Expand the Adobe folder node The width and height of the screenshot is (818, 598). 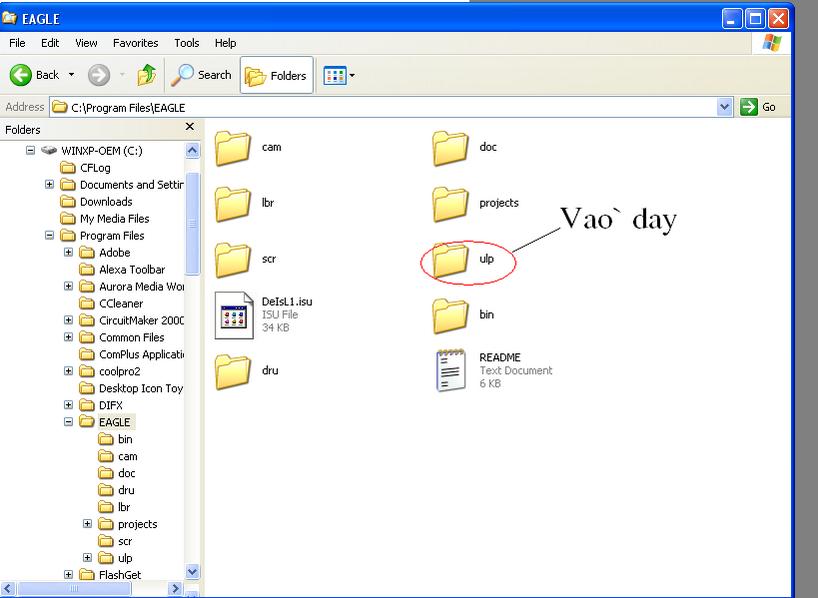(x=68, y=252)
